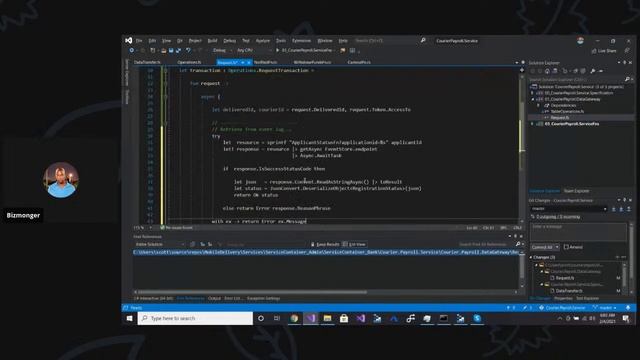Collapse the Changes section
The width and height of the screenshot is (640, 360).
531,258
